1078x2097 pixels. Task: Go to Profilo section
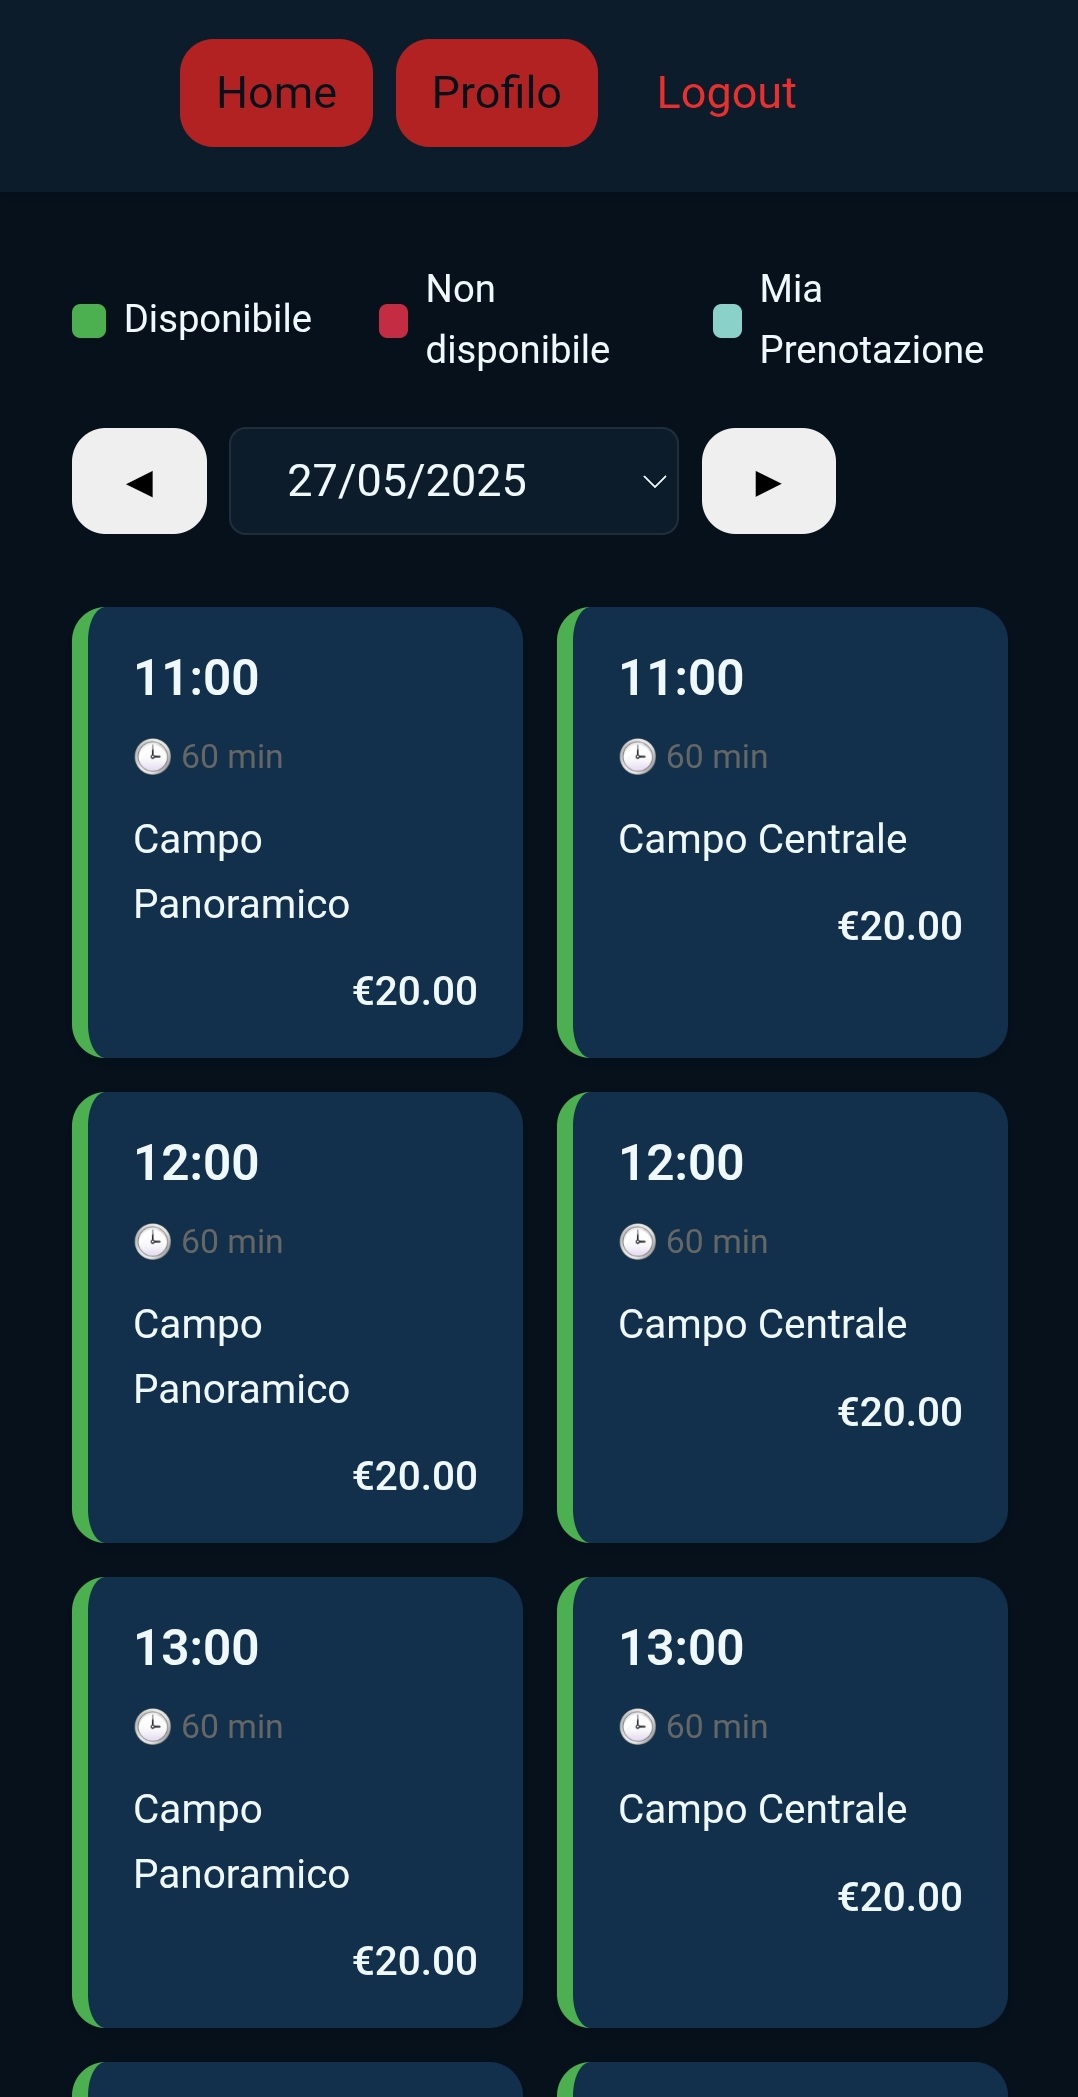tap(497, 93)
